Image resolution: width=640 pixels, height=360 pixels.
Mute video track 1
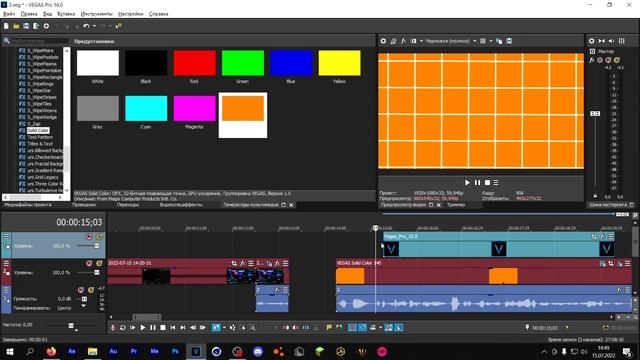(89, 237)
